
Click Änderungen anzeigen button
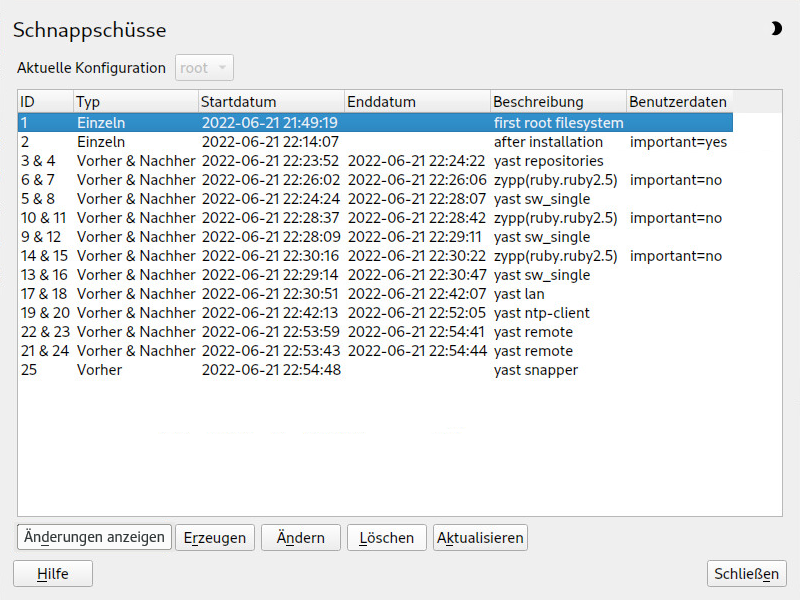click(94, 537)
